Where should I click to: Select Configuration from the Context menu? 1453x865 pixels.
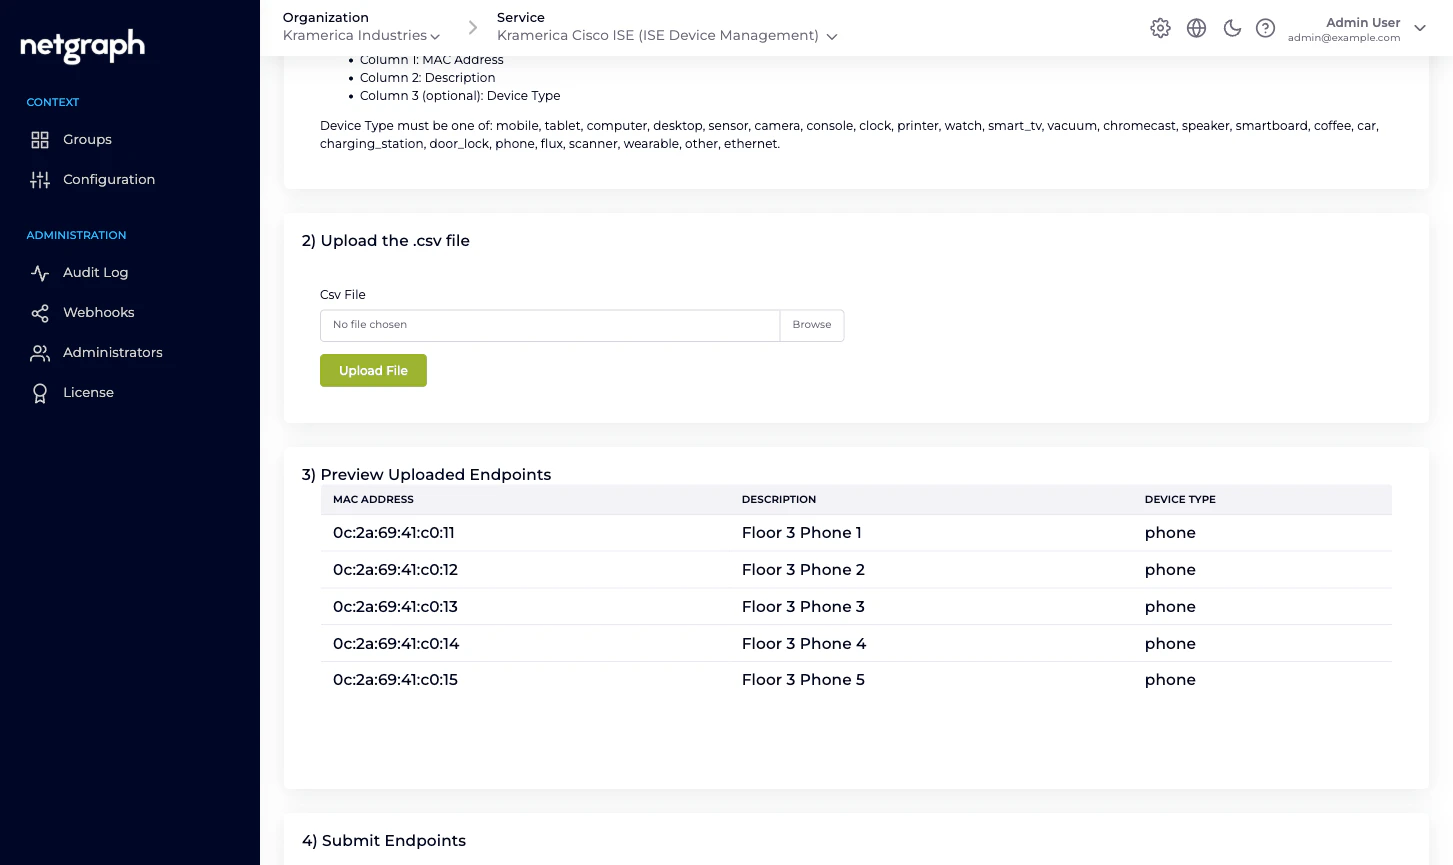[109, 179]
